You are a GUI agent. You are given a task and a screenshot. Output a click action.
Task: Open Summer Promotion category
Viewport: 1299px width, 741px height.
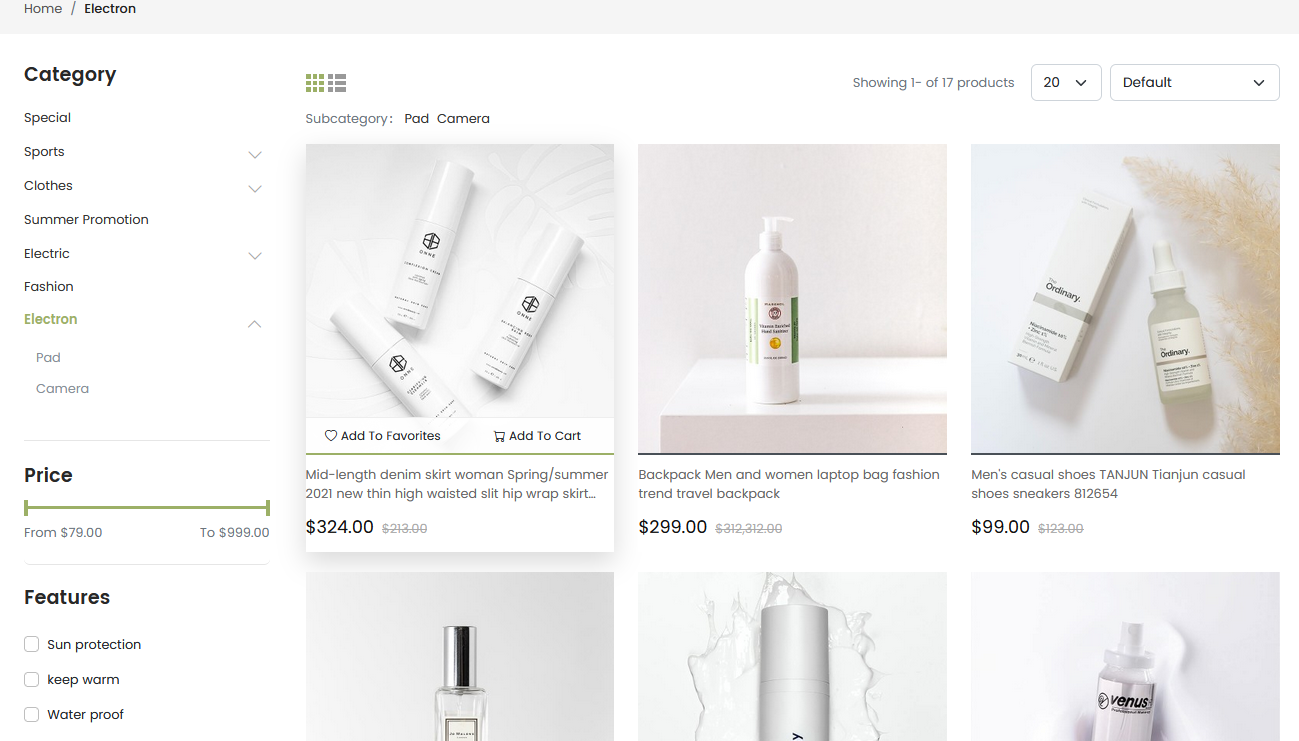86,219
